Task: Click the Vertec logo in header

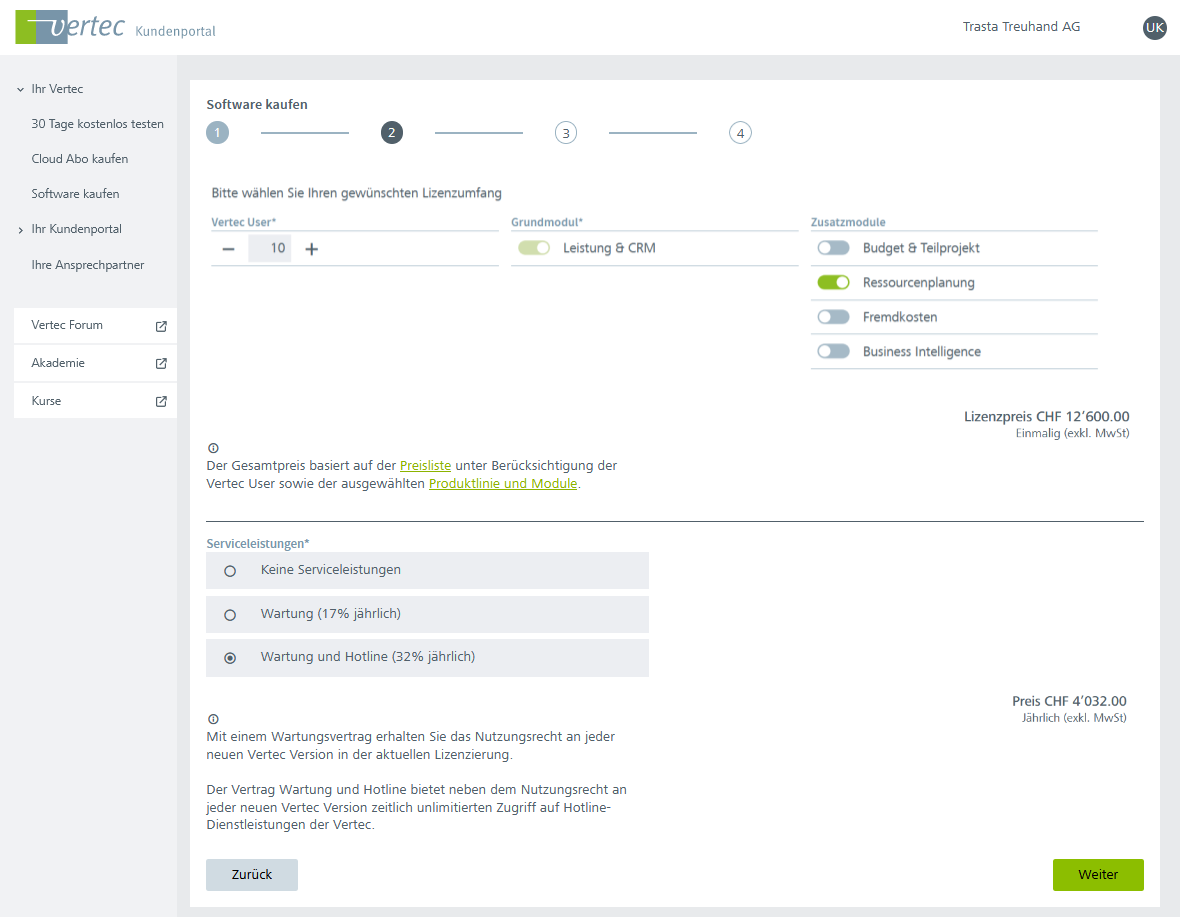Action: pos(70,27)
